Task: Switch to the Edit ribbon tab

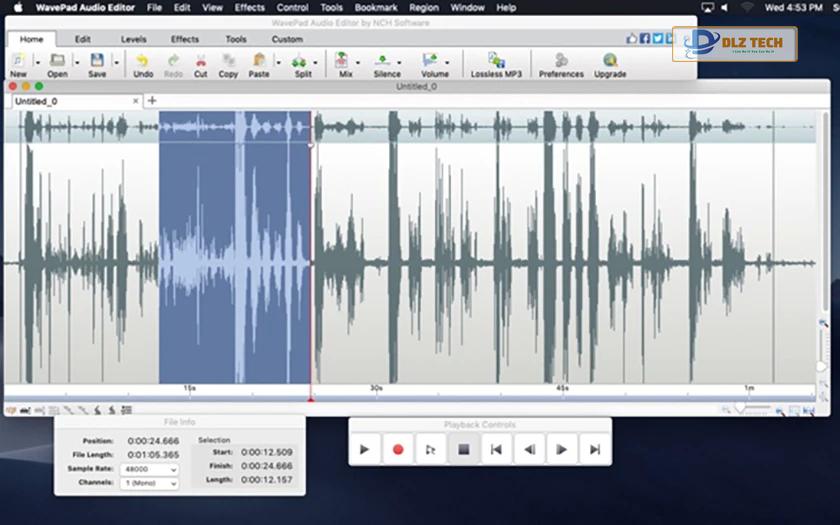Action: pyautogui.click(x=82, y=39)
